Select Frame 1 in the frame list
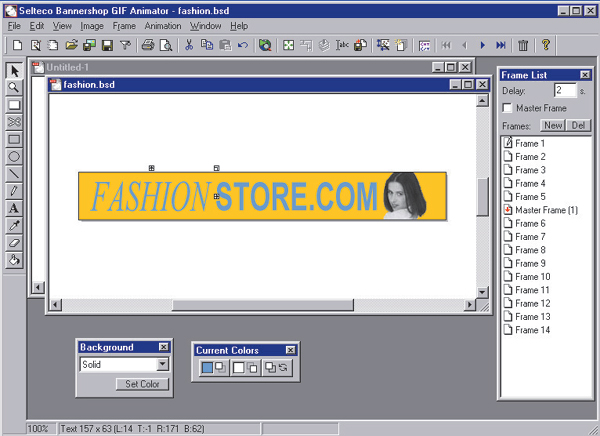600x436 pixels. click(530, 144)
